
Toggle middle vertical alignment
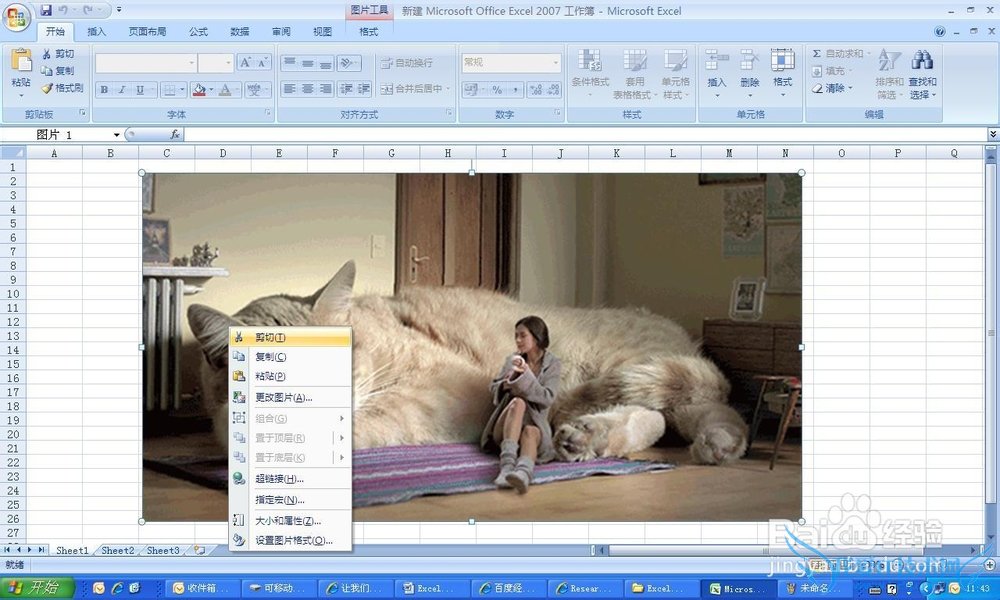click(x=307, y=62)
